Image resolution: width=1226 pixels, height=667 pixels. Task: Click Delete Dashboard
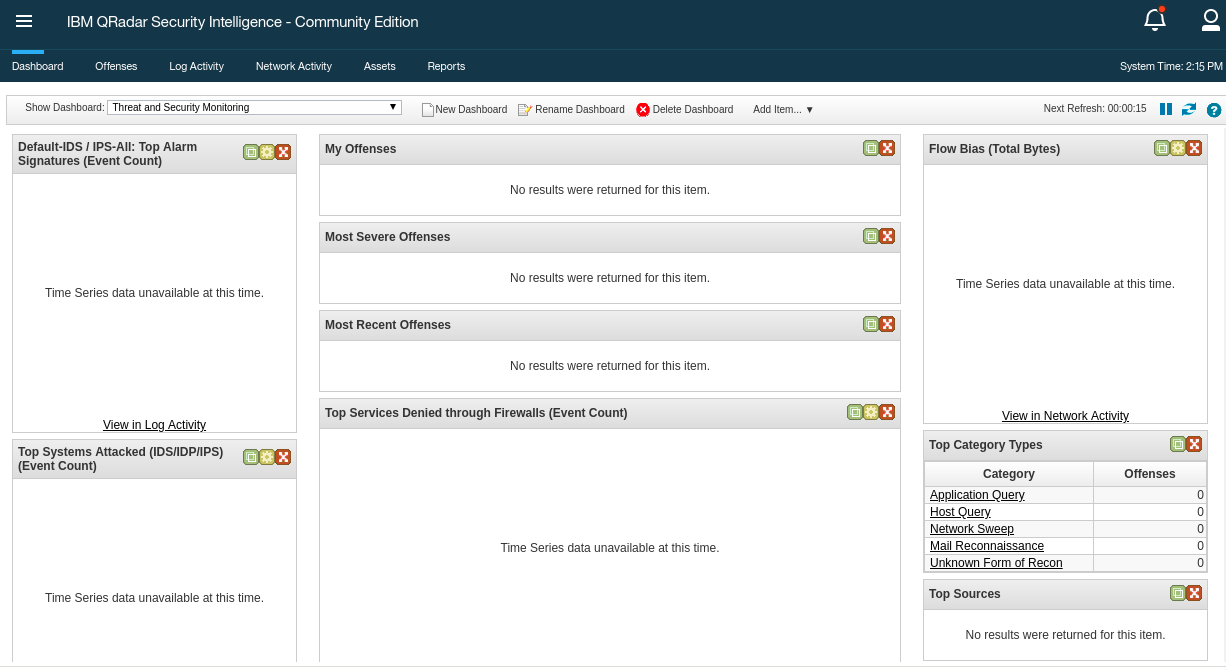tap(685, 110)
